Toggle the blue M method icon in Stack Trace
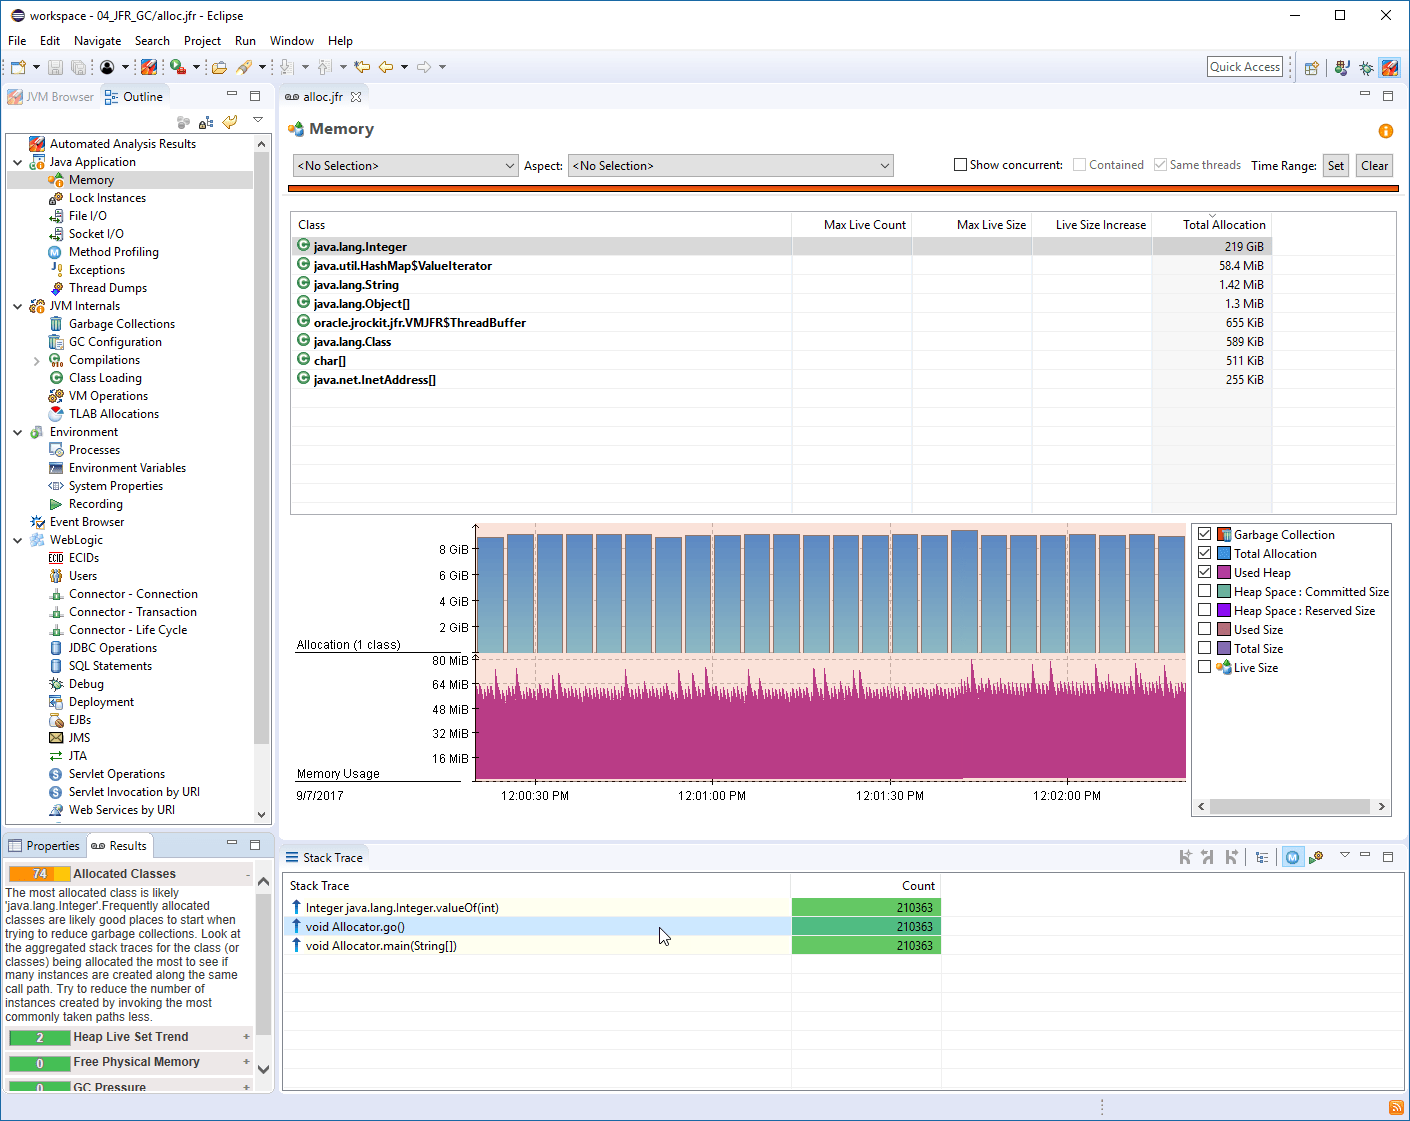This screenshot has height=1121, width=1410. pos(1293,857)
